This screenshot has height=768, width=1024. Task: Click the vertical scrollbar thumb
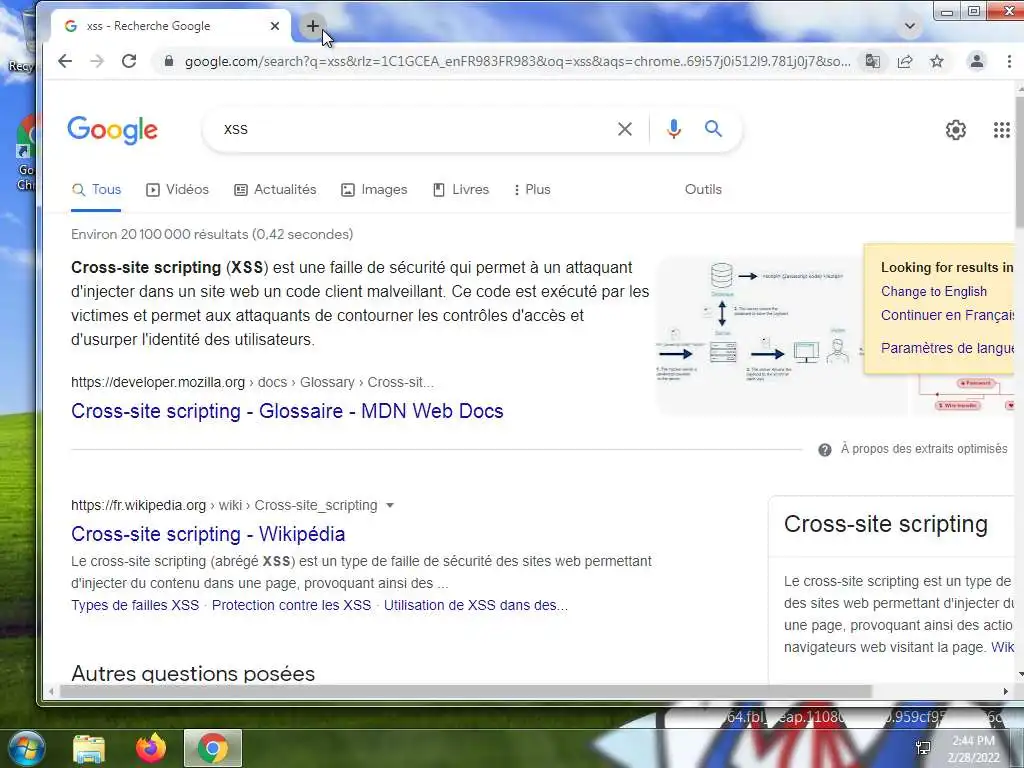(1019, 163)
